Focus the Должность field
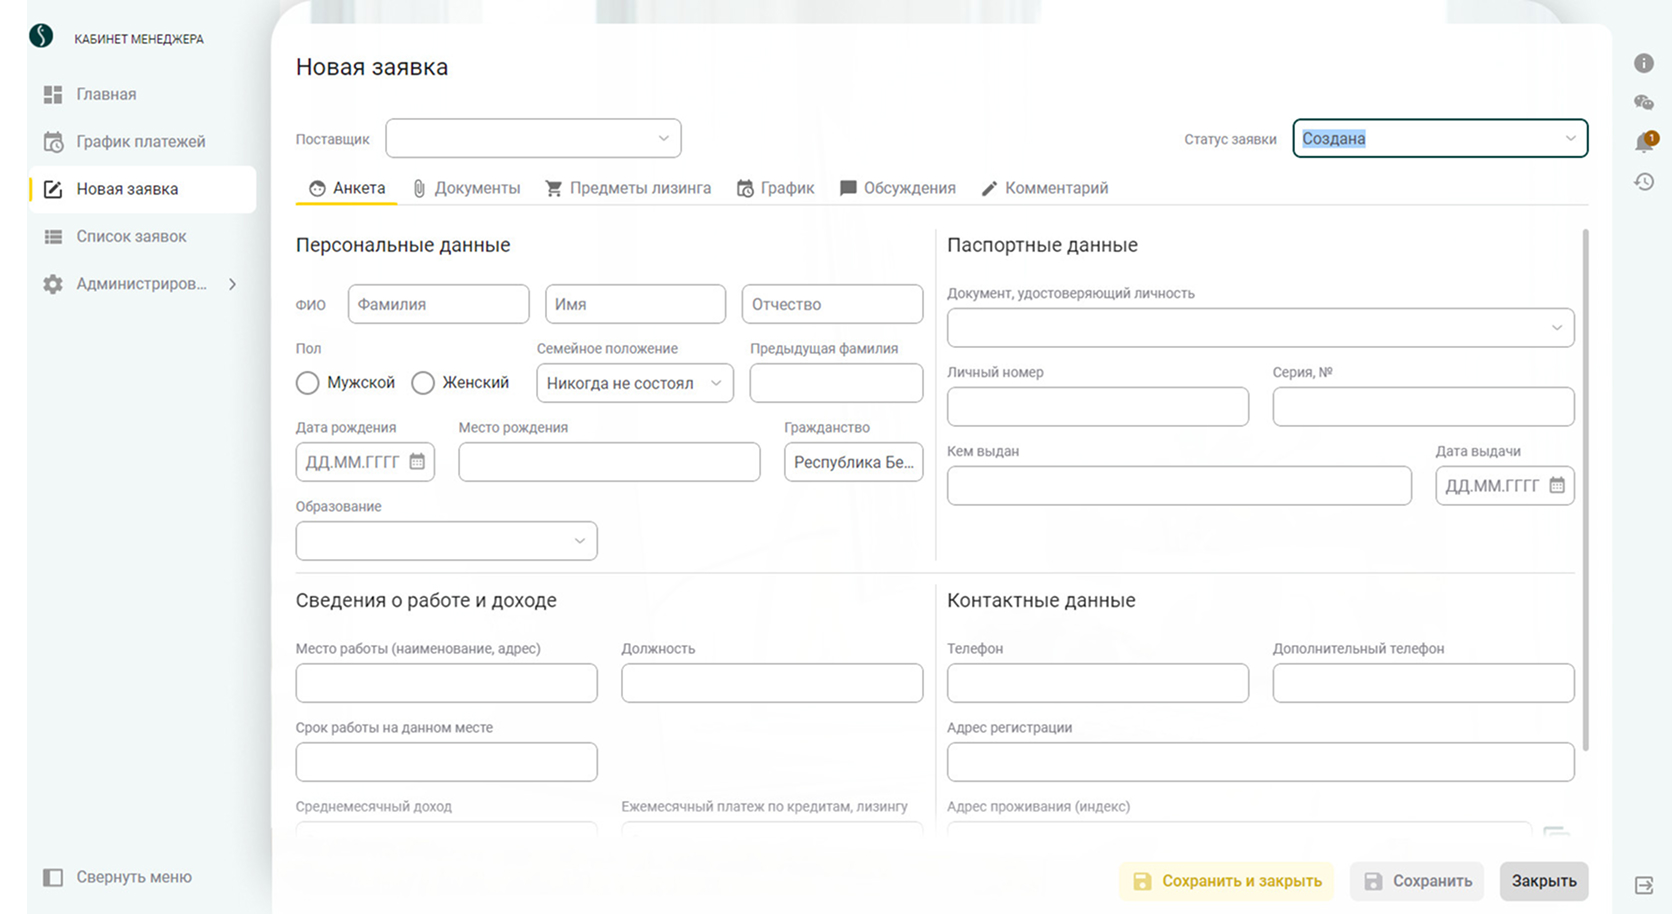 pos(772,683)
